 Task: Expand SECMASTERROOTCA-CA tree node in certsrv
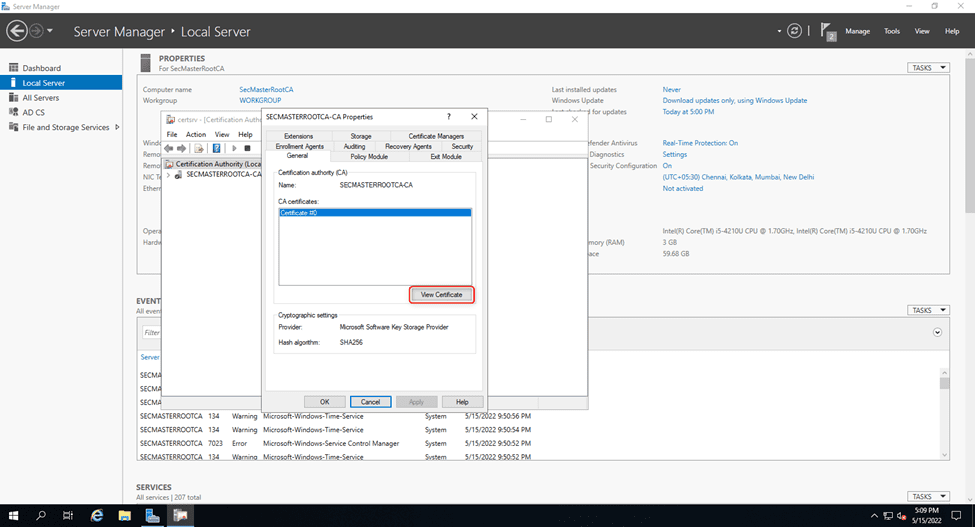(x=168, y=175)
